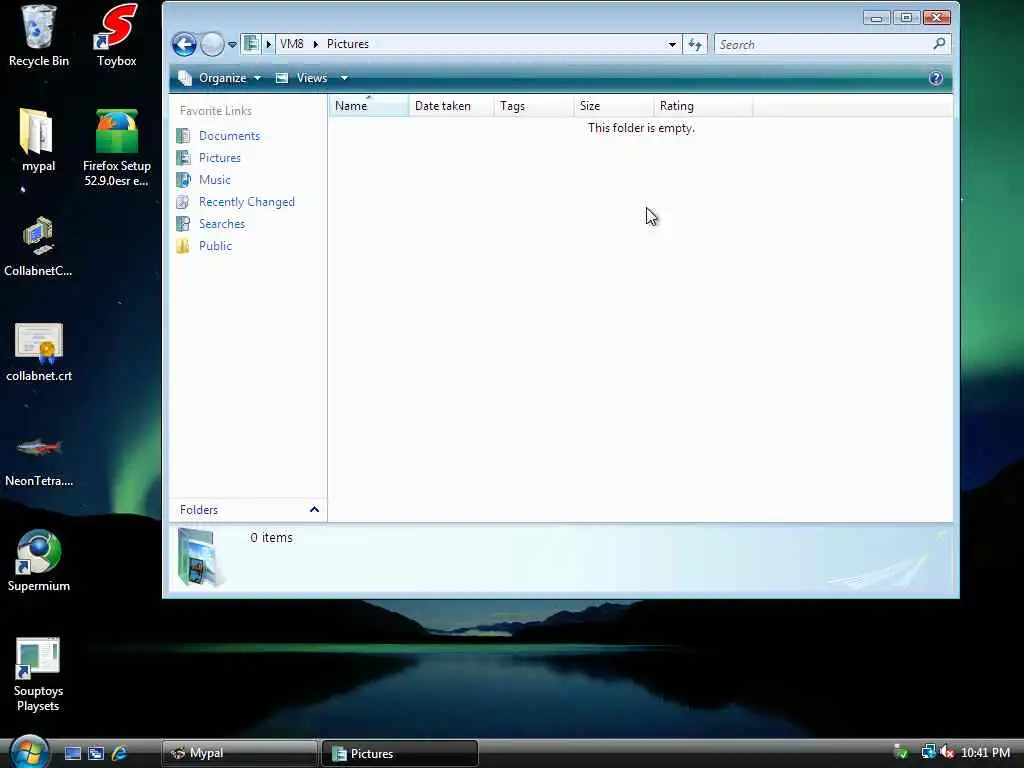Viewport: 1024px width, 768px height.
Task: Go back using the Back arrow button
Action: (x=184, y=44)
